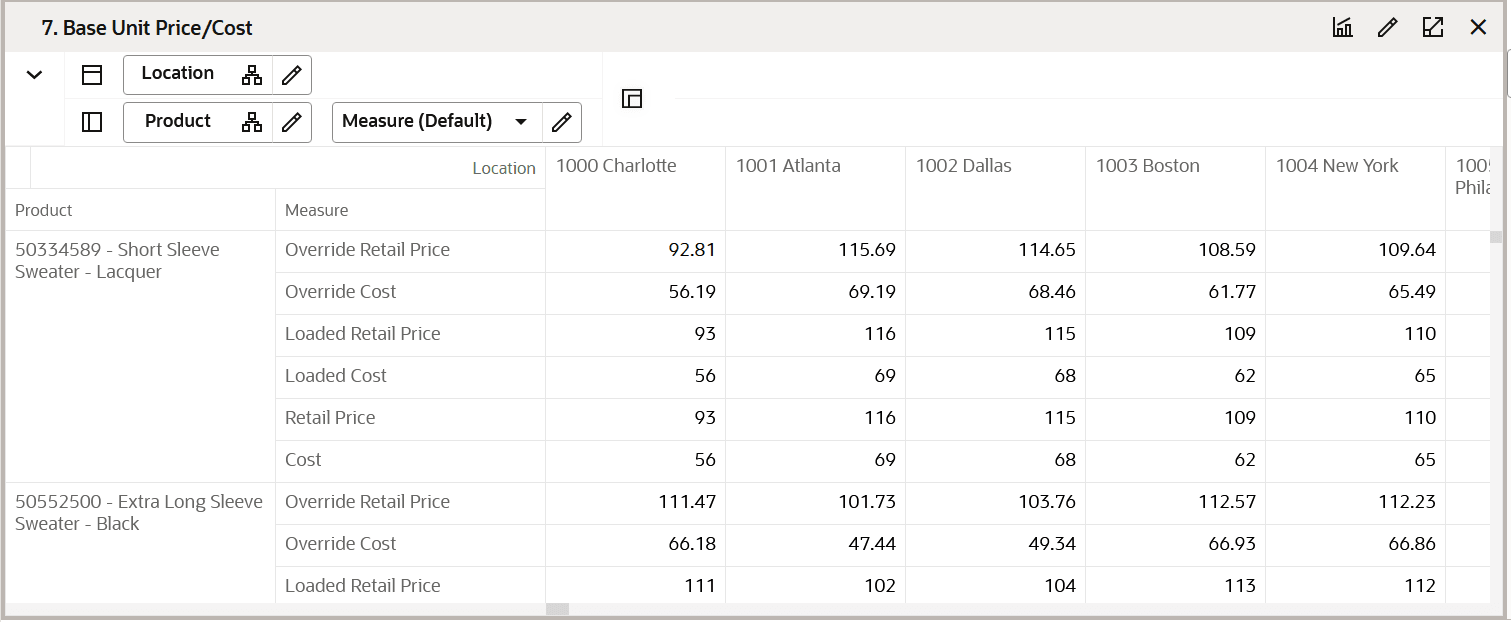Click the hierarchy icon next to Product
Image resolution: width=1511 pixels, height=622 pixels.
point(252,121)
